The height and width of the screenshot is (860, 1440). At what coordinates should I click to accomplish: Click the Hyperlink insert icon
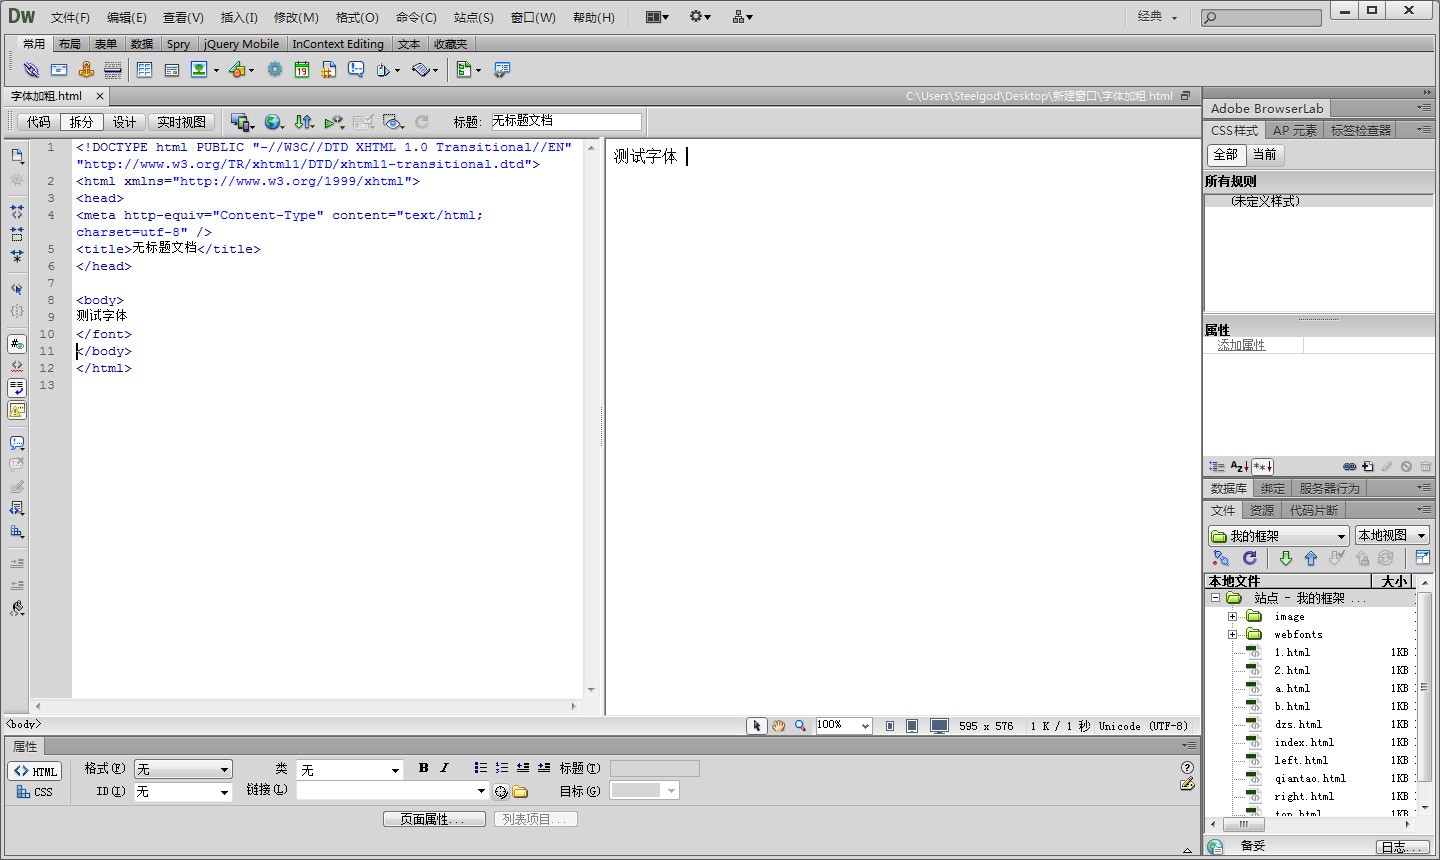point(31,70)
